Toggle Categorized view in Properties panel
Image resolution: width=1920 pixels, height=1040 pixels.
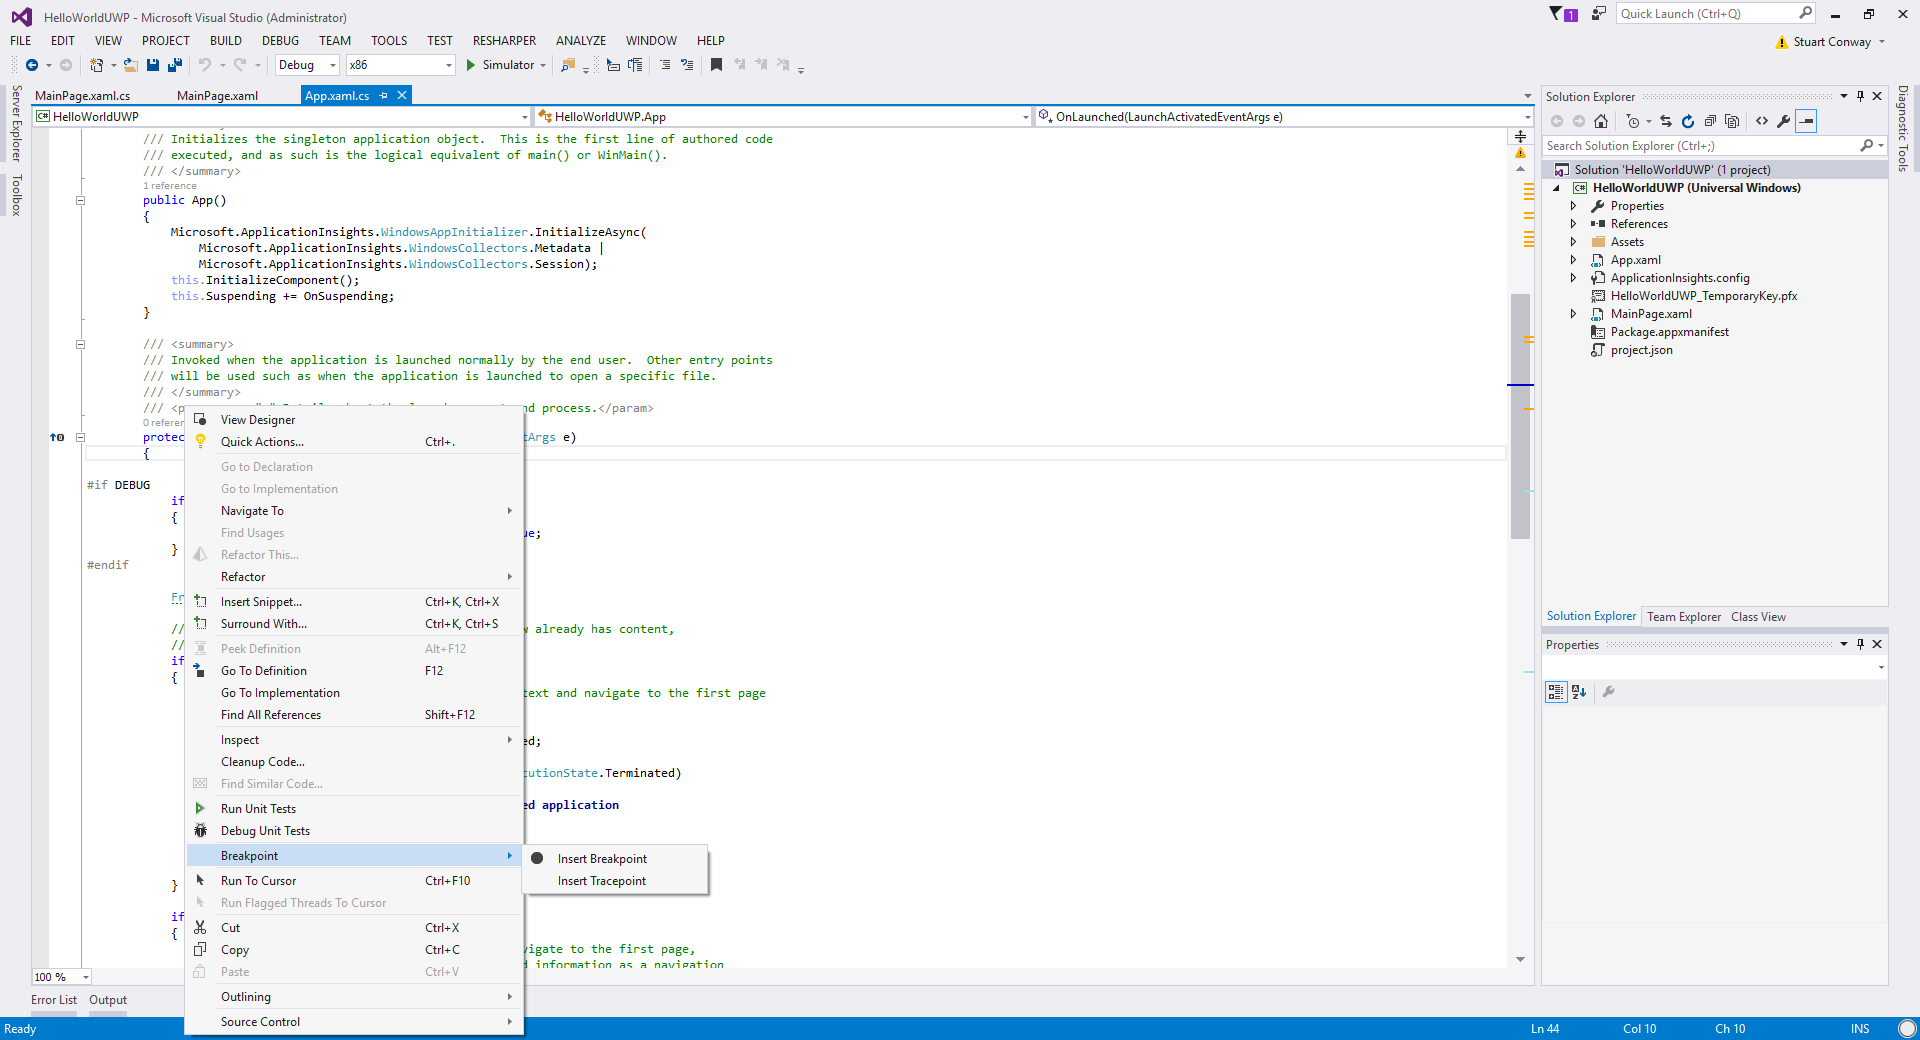click(x=1556, y=691)
